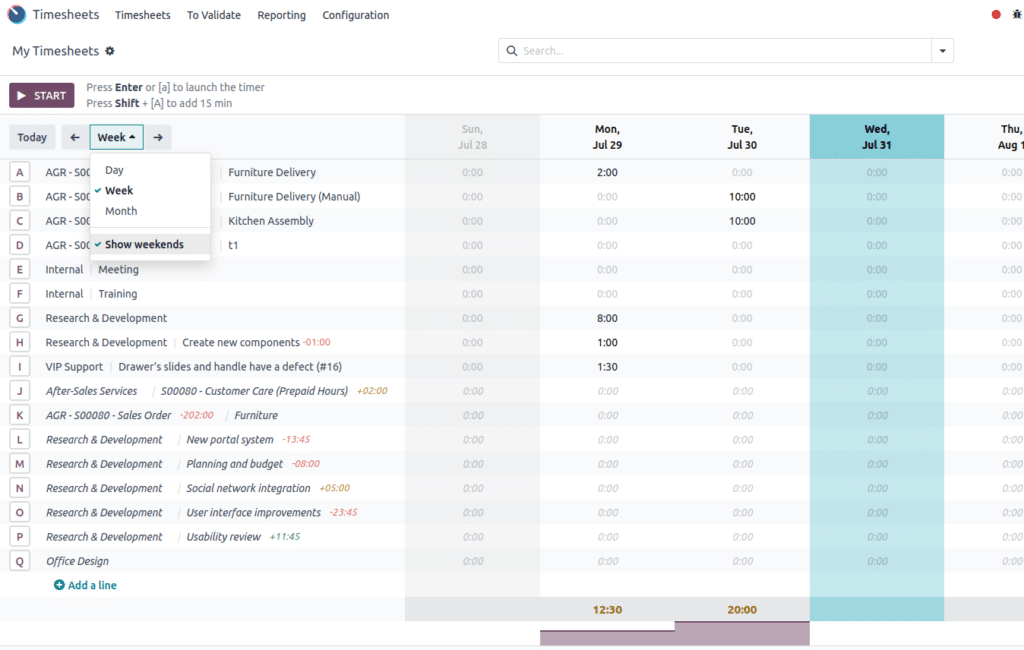Open the To Validate menu
The image size is (1024, 650).
point(214,15)
